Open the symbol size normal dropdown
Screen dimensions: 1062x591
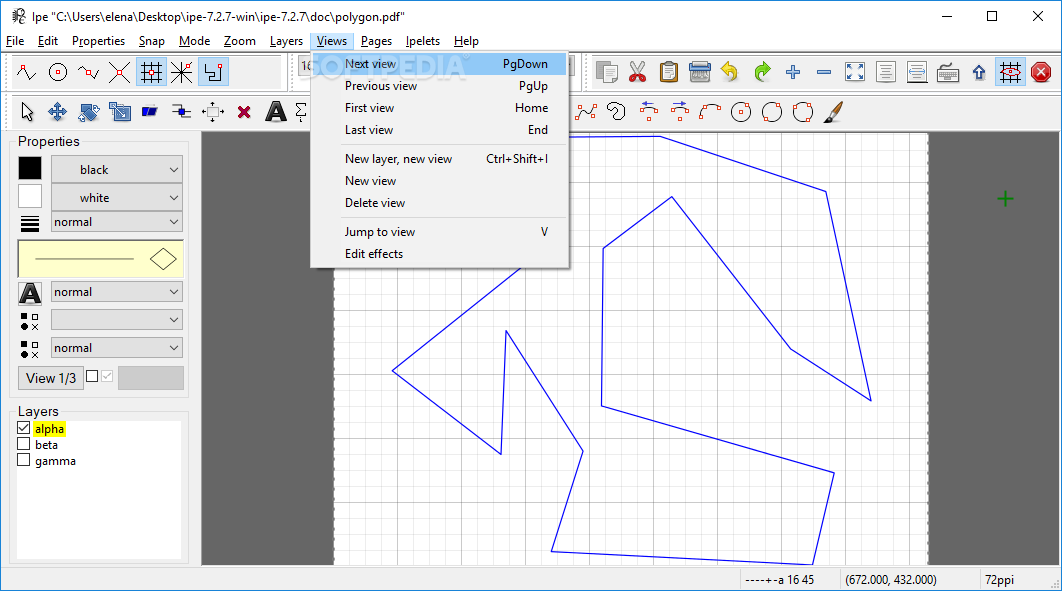coord(117,348)
